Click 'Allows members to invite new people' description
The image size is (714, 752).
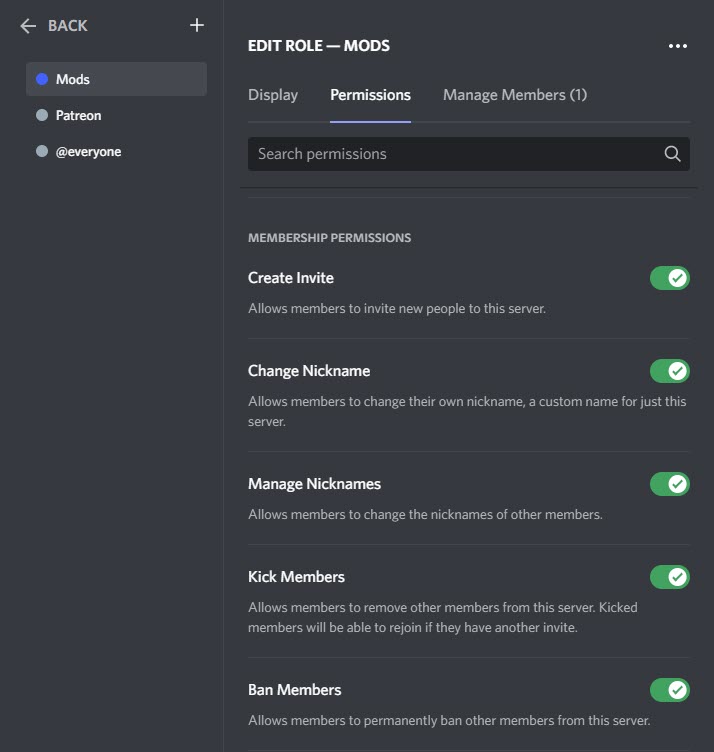[x=397, y=308]
